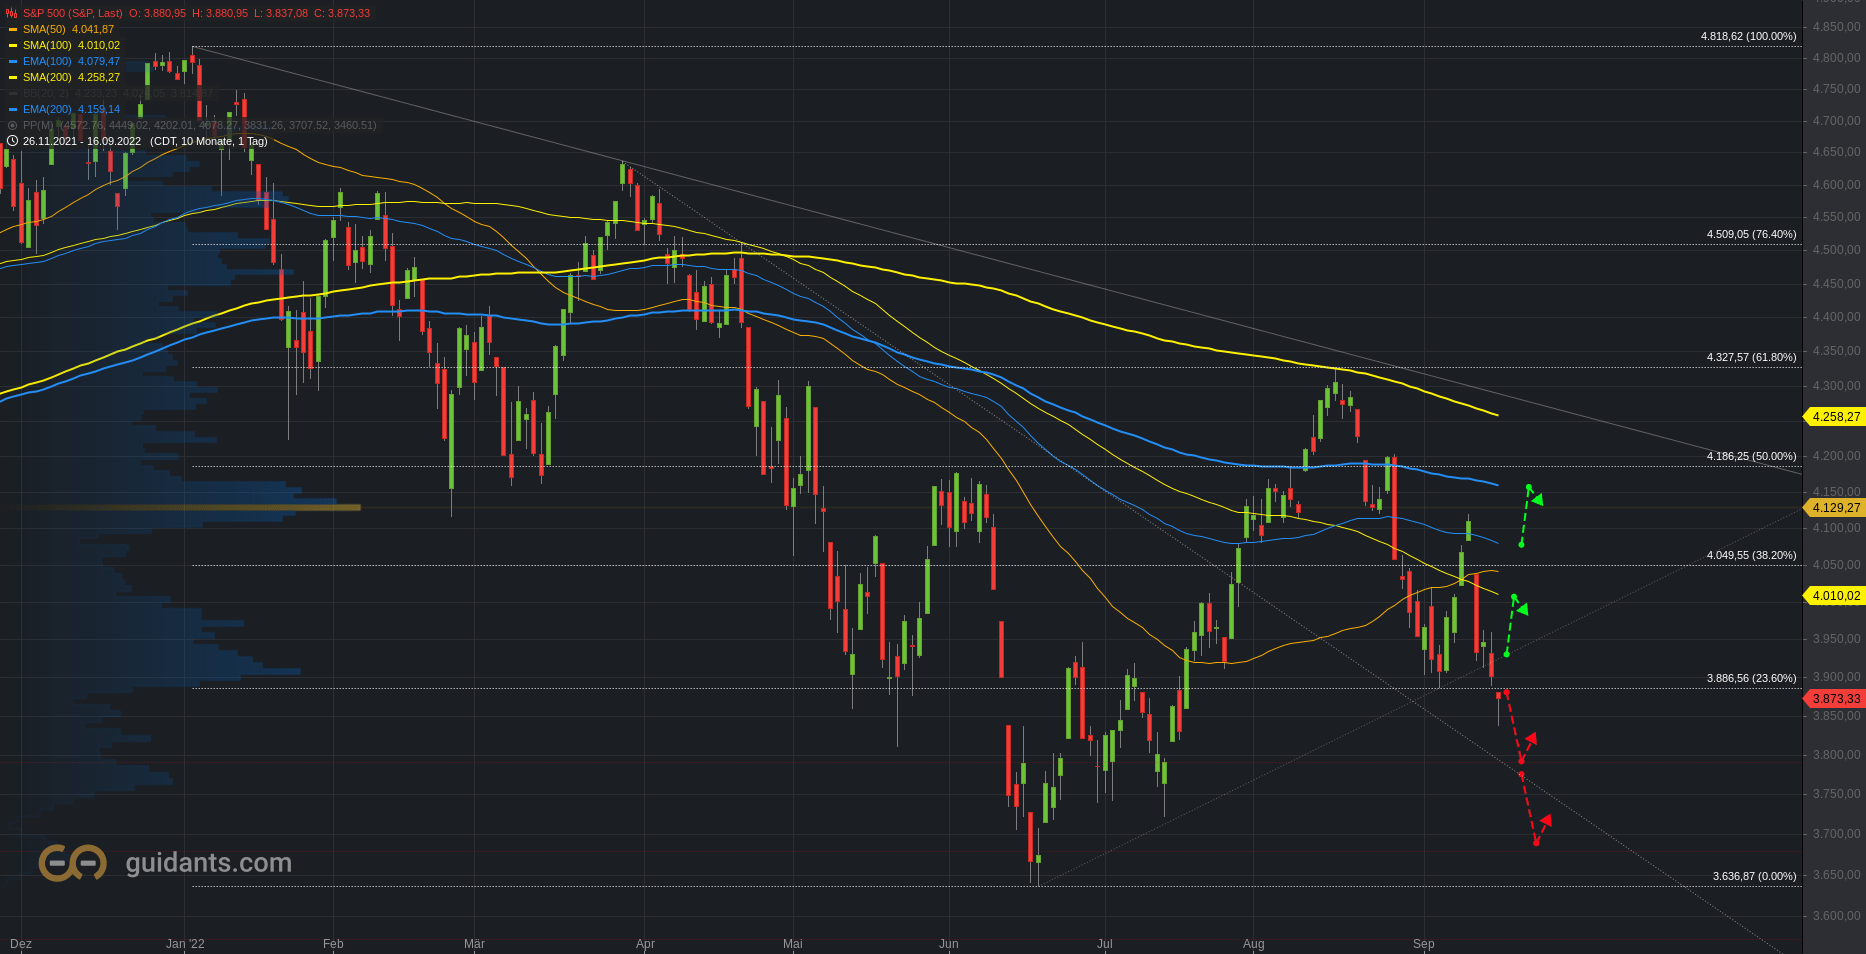Select the SMA(100) indicator label

(47, 45)
